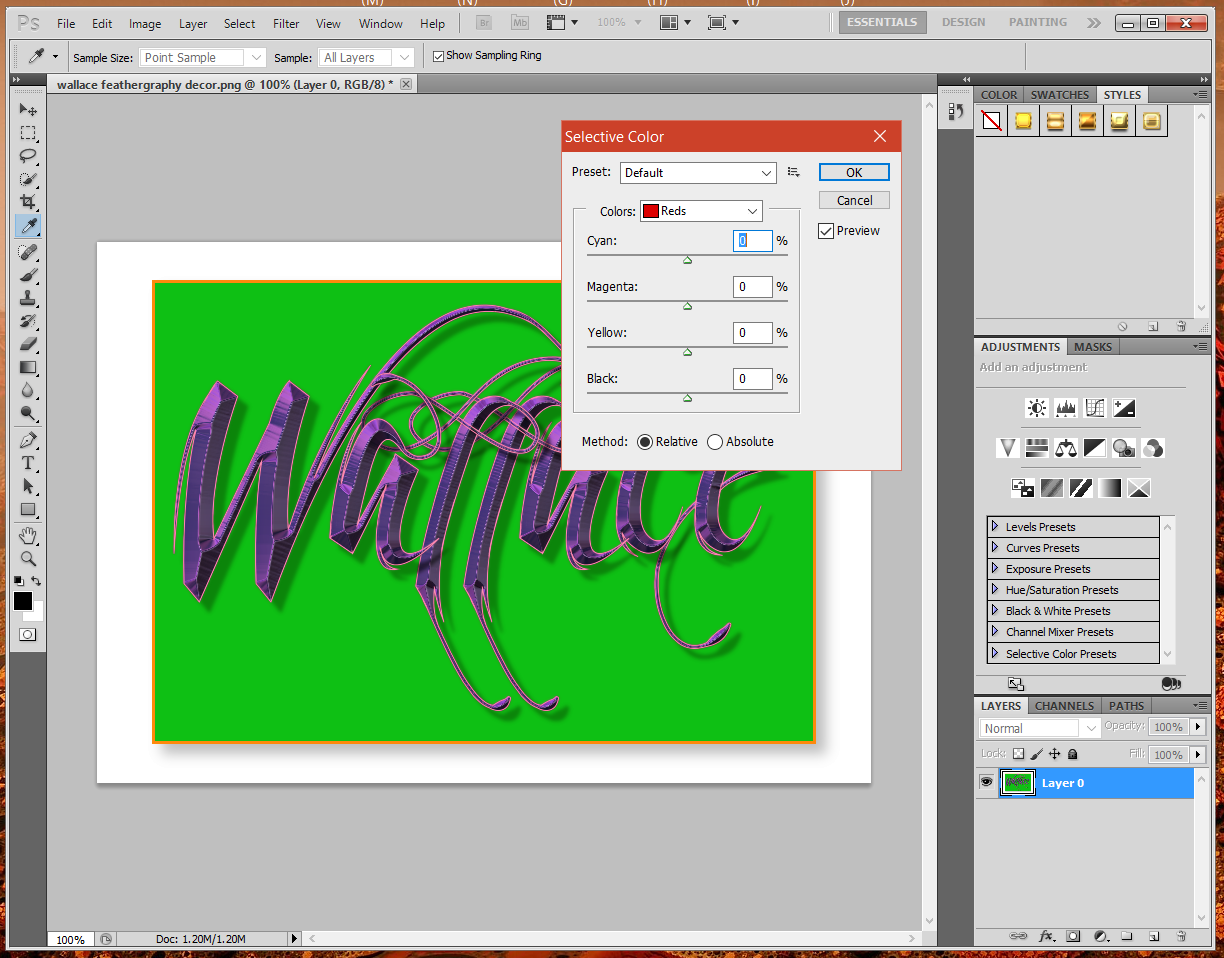1224x958 pixels.
Task: Cancel the Selective Color dialog
Action: (x=854, y=200)
